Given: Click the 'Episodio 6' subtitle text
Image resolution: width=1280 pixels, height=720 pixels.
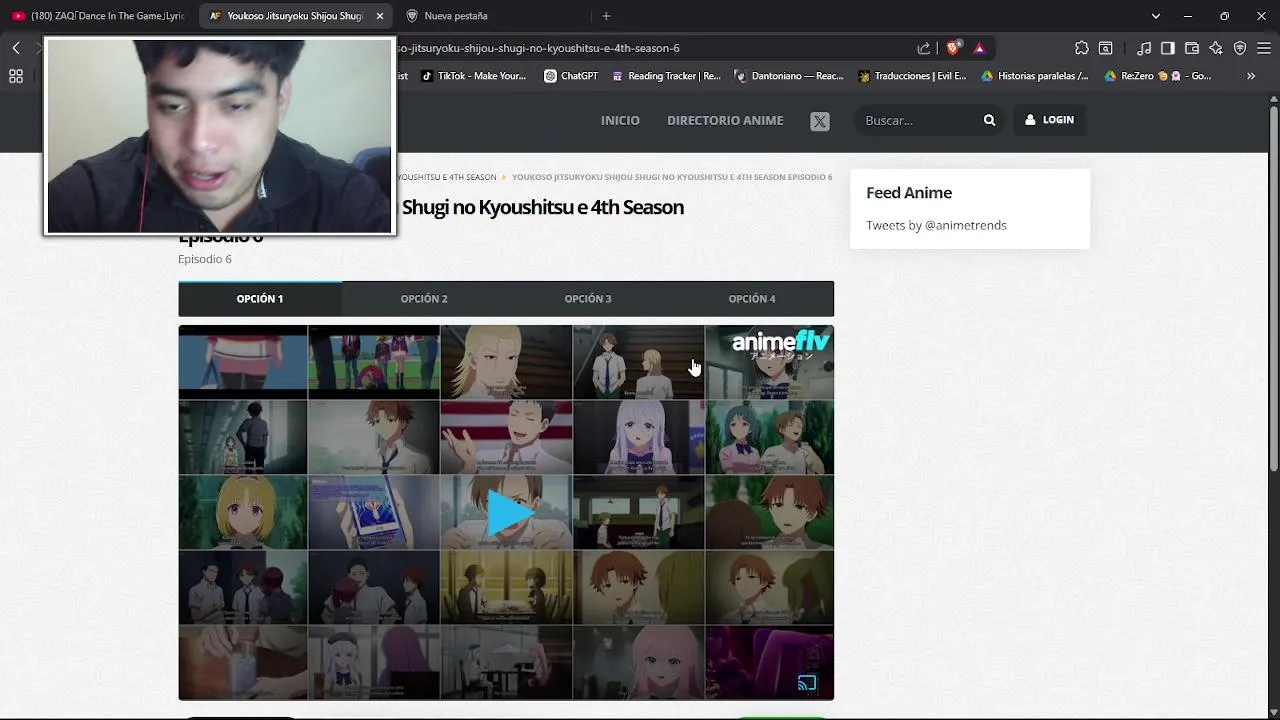Looking at the screenshot, I should [205, 259].
